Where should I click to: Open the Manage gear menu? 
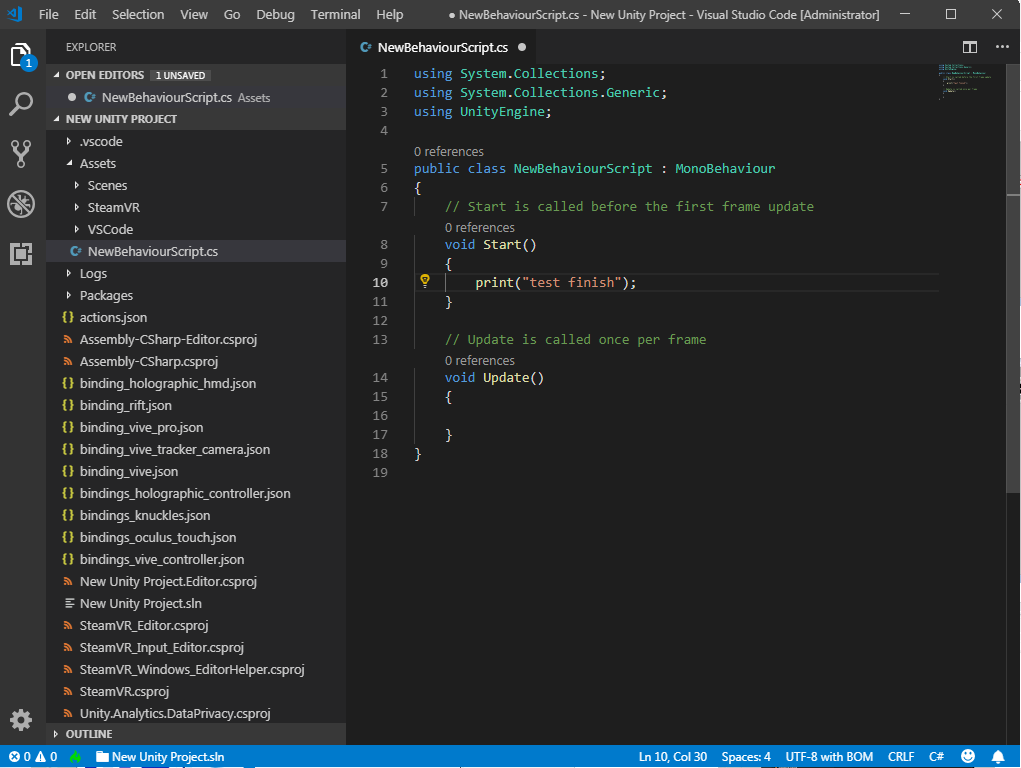(x=22, y=719)
